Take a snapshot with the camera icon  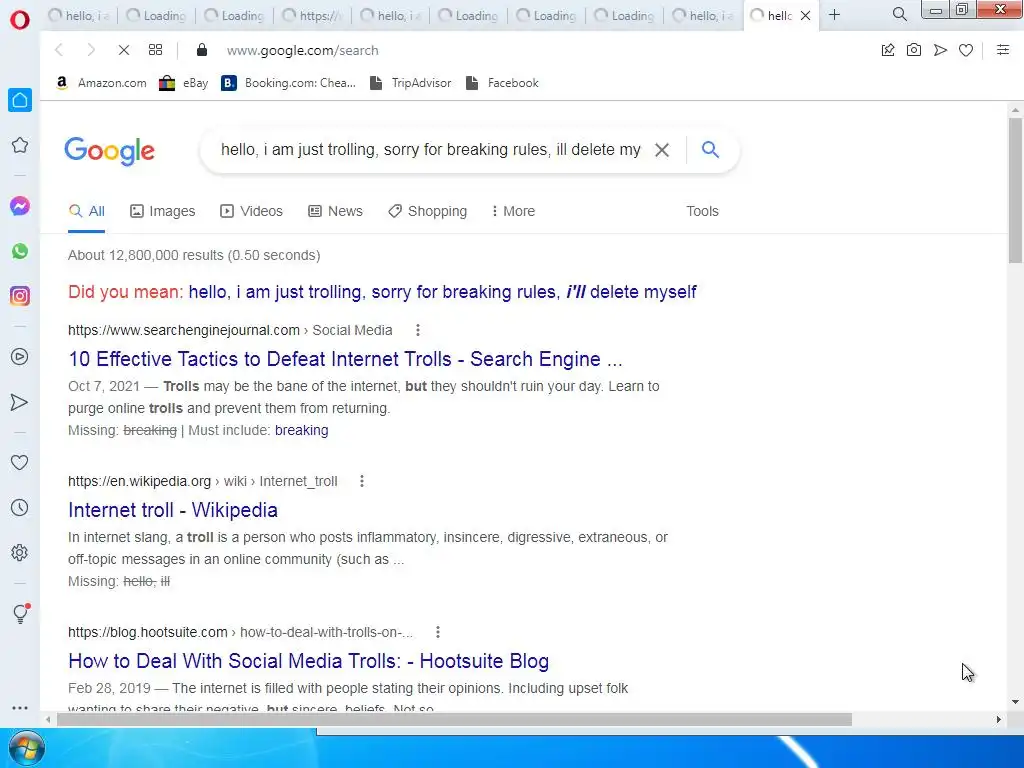point(914,50)
